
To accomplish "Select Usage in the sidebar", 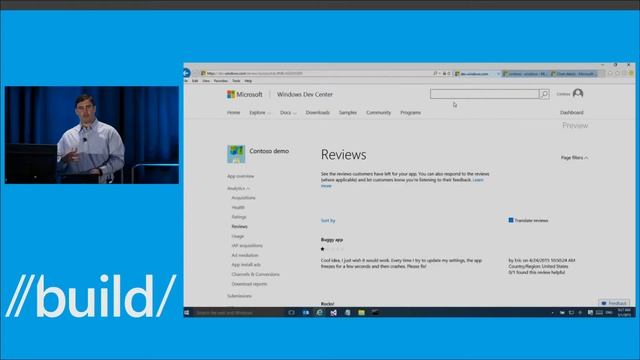I will tap(238, 236).
